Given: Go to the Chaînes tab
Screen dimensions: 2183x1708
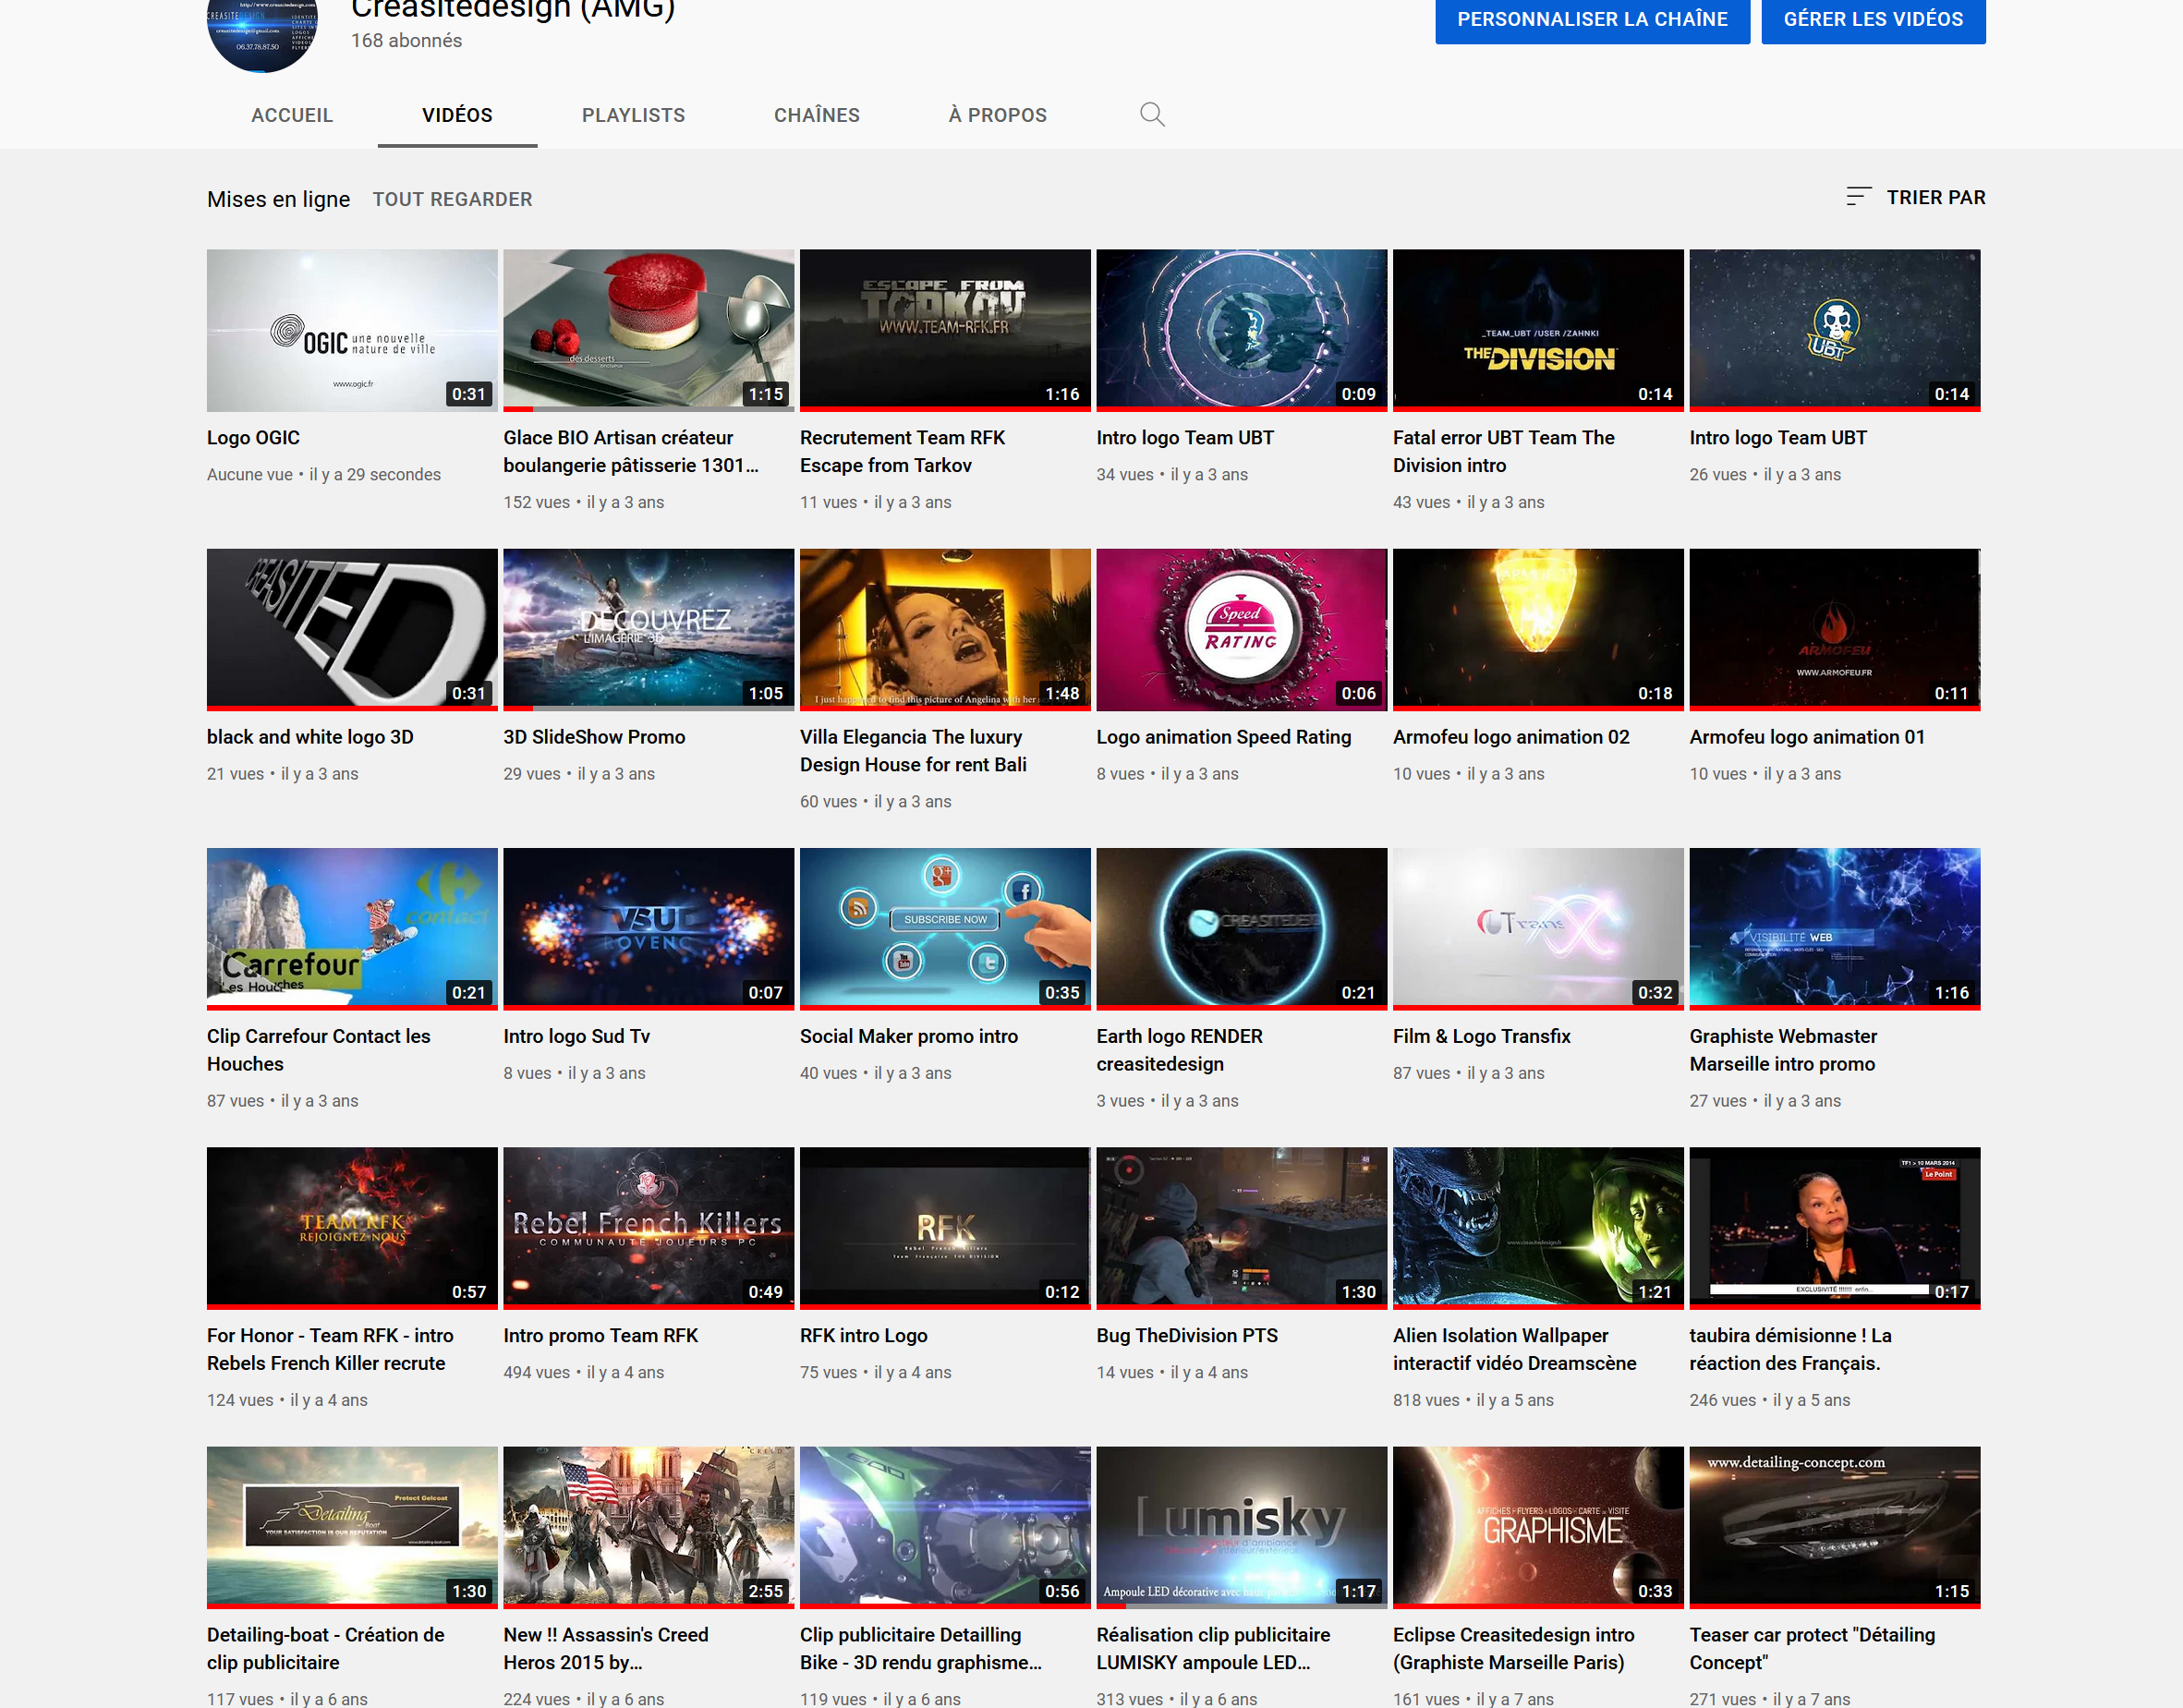Looking at the screenshot, I should pos(816,115).
